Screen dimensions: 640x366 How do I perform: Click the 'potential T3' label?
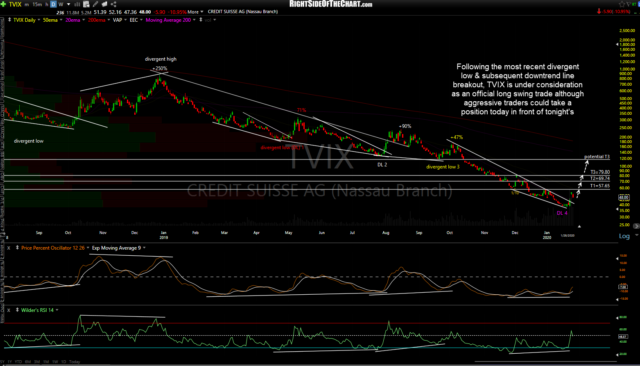(597, 157)
